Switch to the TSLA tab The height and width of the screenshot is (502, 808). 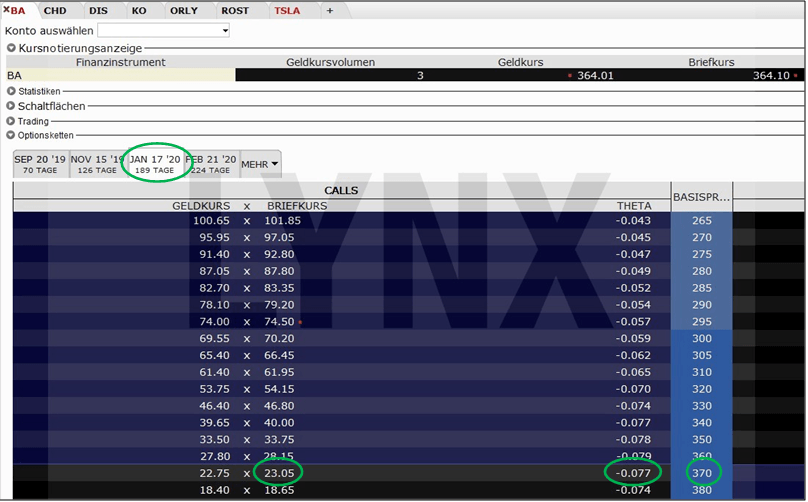tap(287, 11)
